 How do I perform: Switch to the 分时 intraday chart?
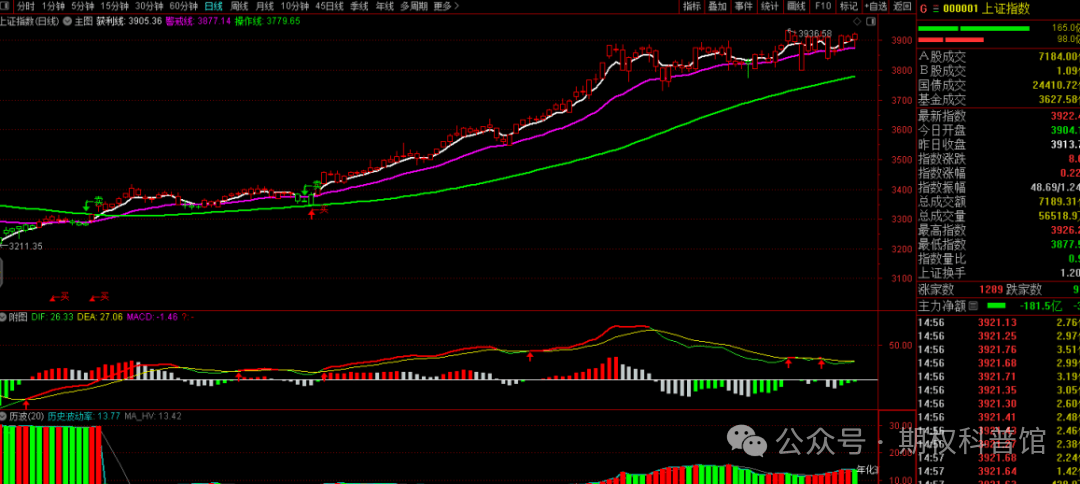26,6
